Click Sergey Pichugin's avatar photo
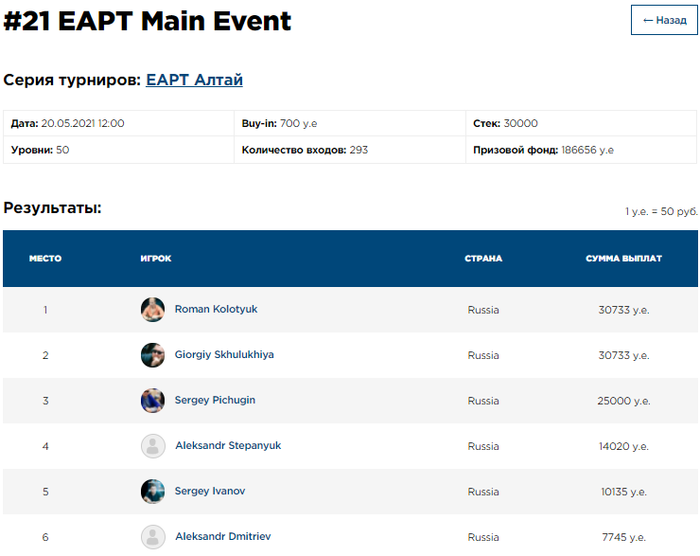Viewport: 700px width, 556px height. [152, 401]
